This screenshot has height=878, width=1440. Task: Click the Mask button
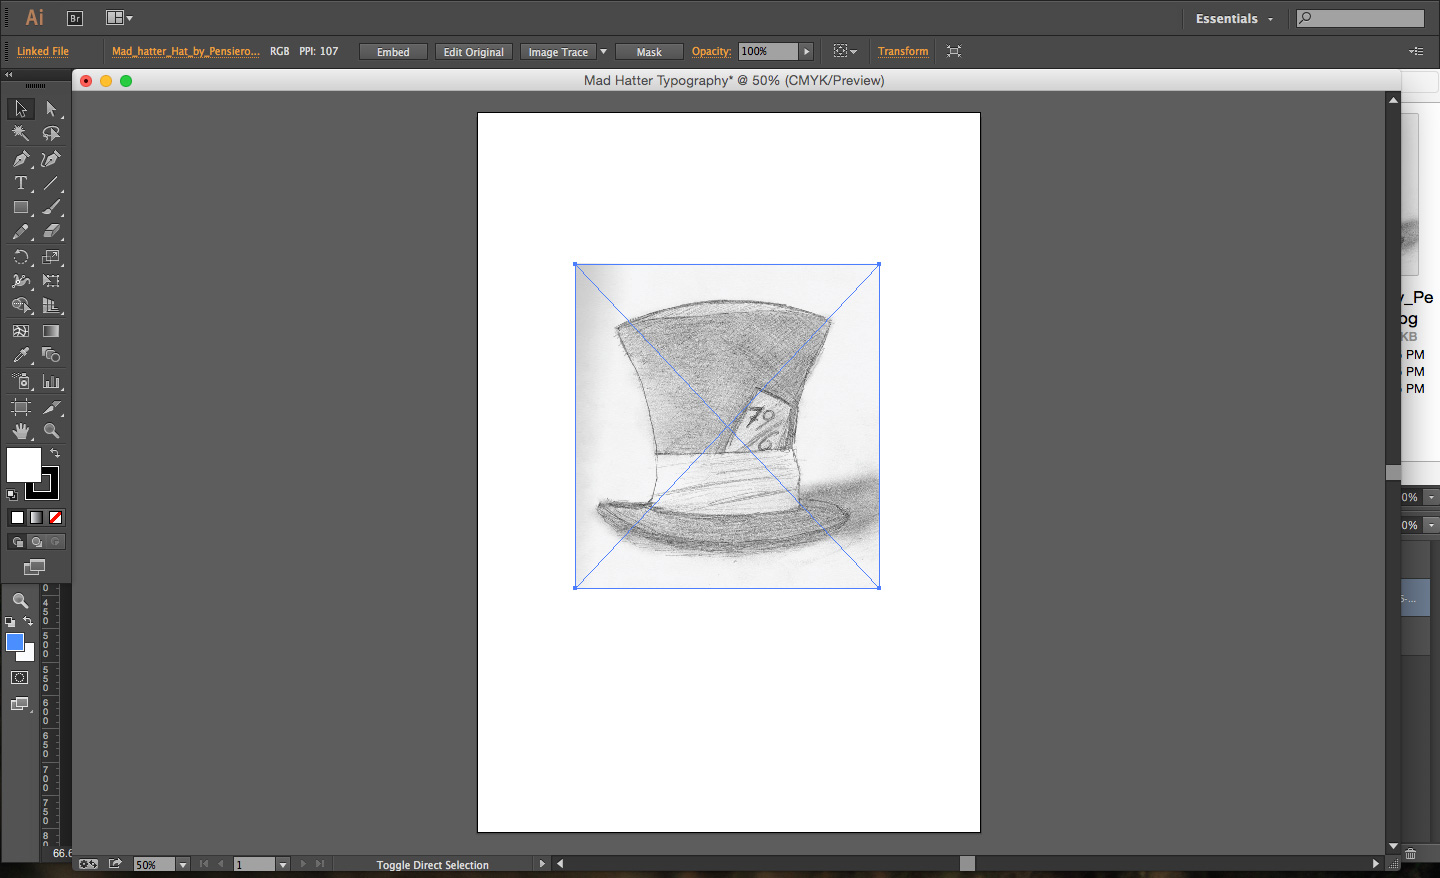(649, 52)
